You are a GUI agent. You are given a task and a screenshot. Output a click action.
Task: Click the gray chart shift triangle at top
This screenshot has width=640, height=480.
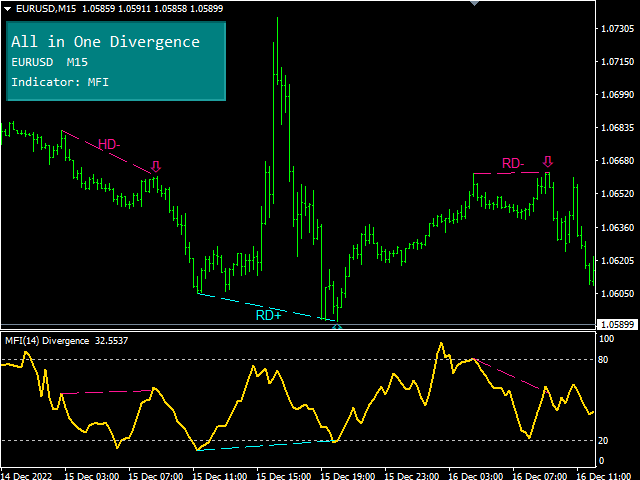(x=474, y=3)
